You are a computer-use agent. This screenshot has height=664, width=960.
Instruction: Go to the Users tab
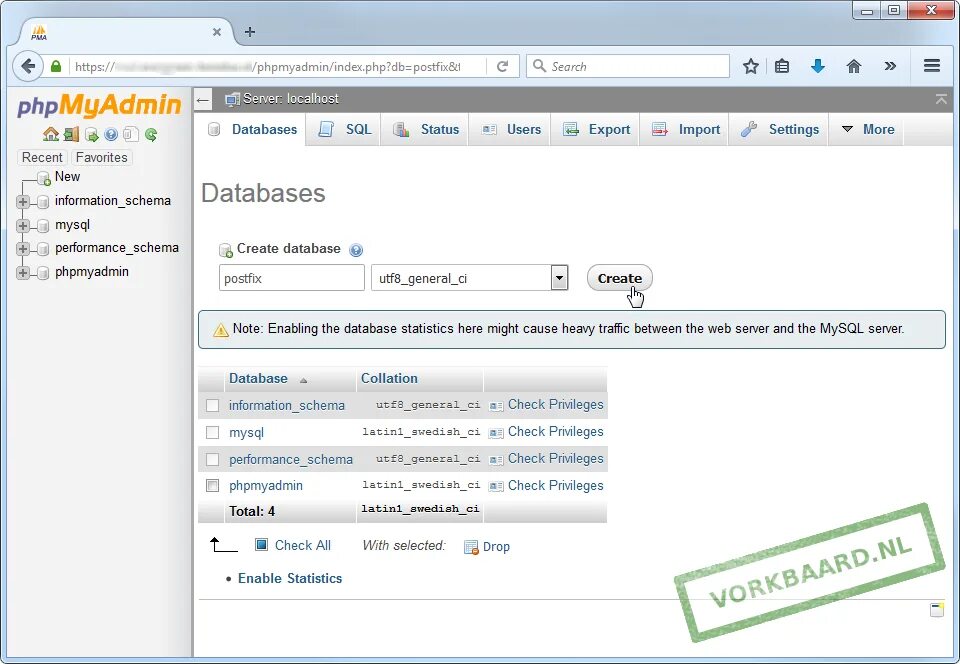click(x=511, y=129)
